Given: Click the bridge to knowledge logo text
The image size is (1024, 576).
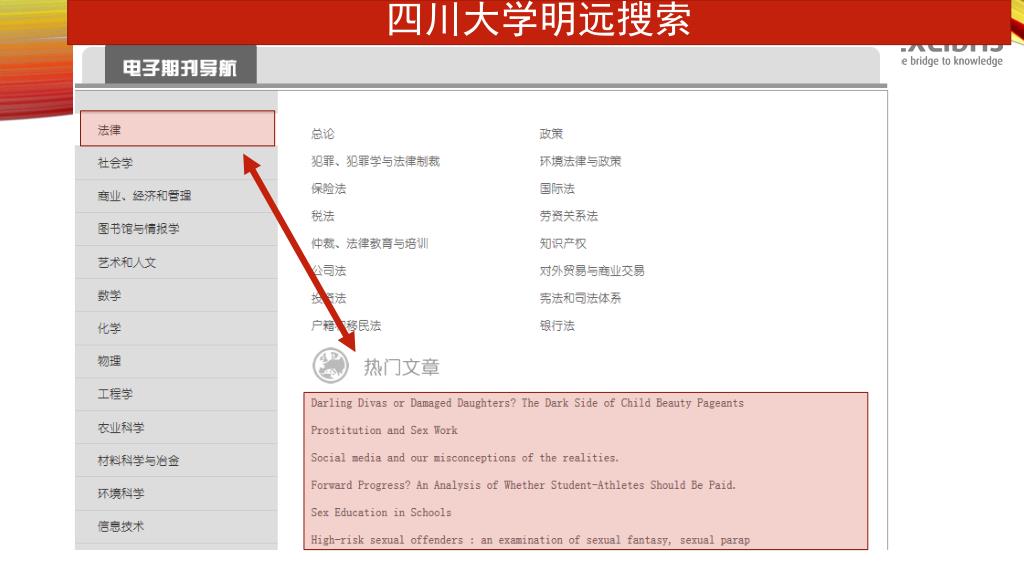Looking at the screenshot, I should [952, 61].
